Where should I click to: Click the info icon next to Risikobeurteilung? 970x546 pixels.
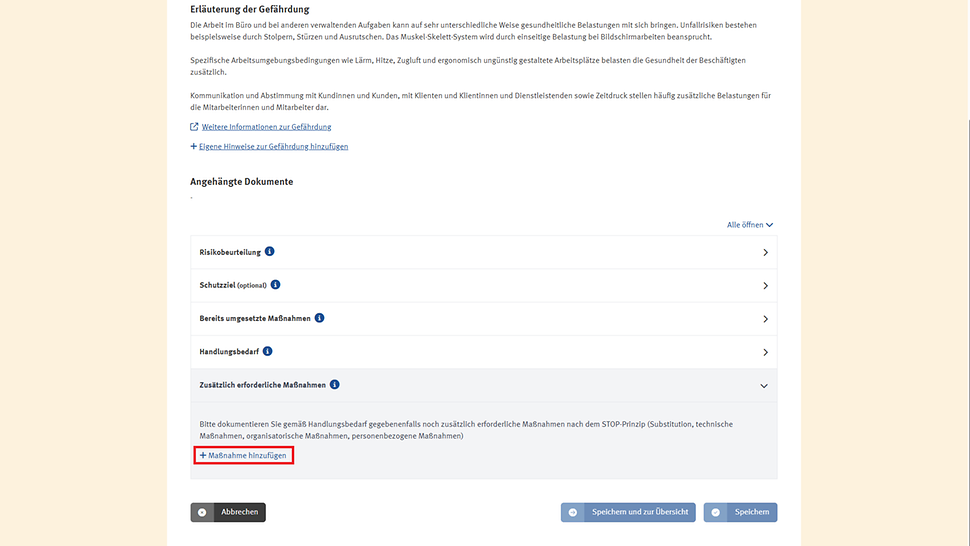270,252
